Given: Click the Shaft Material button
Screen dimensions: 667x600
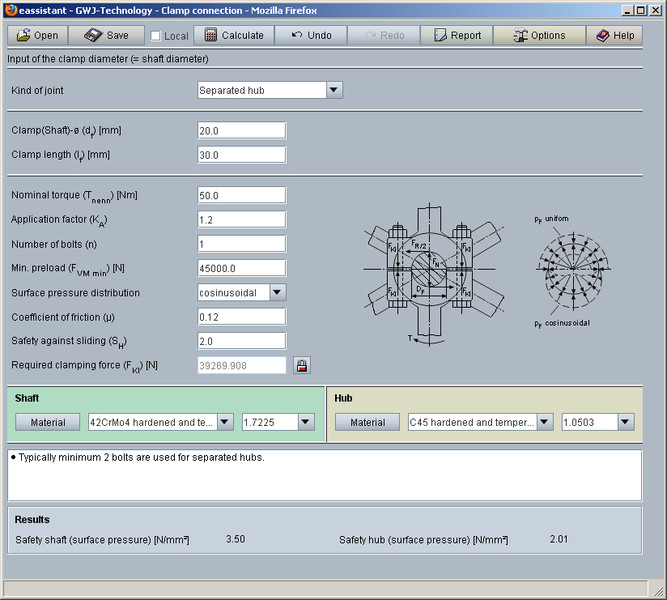Looking at the screenshot, I should pyautogui.click(x=48, y=422).
